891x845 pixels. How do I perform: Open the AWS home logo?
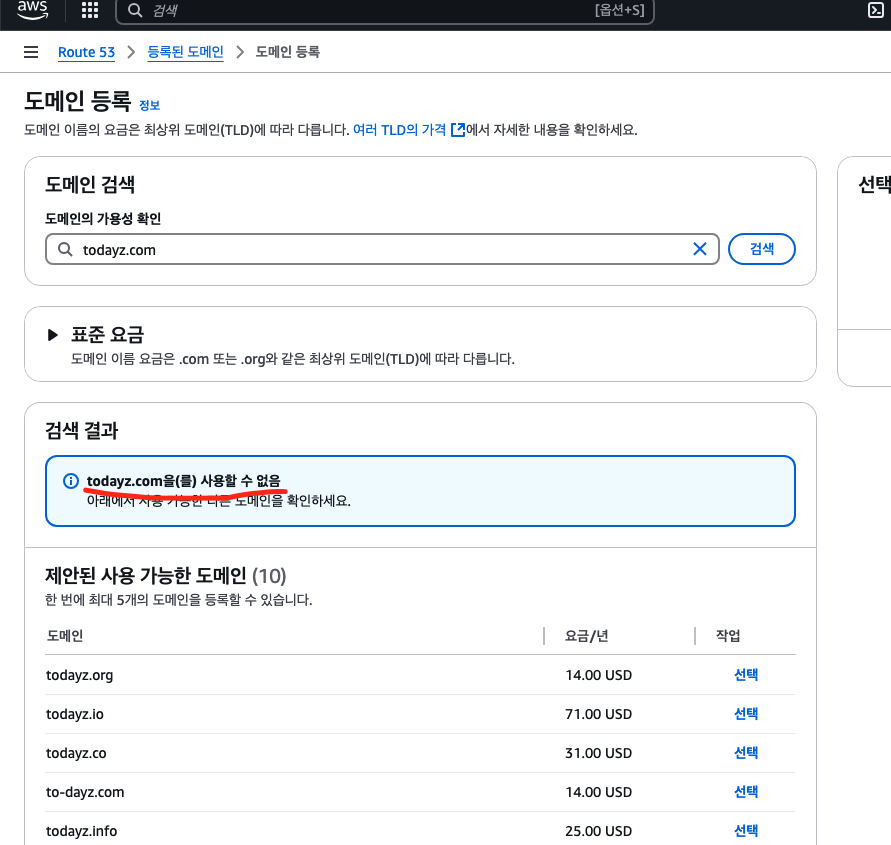[32, 10]
